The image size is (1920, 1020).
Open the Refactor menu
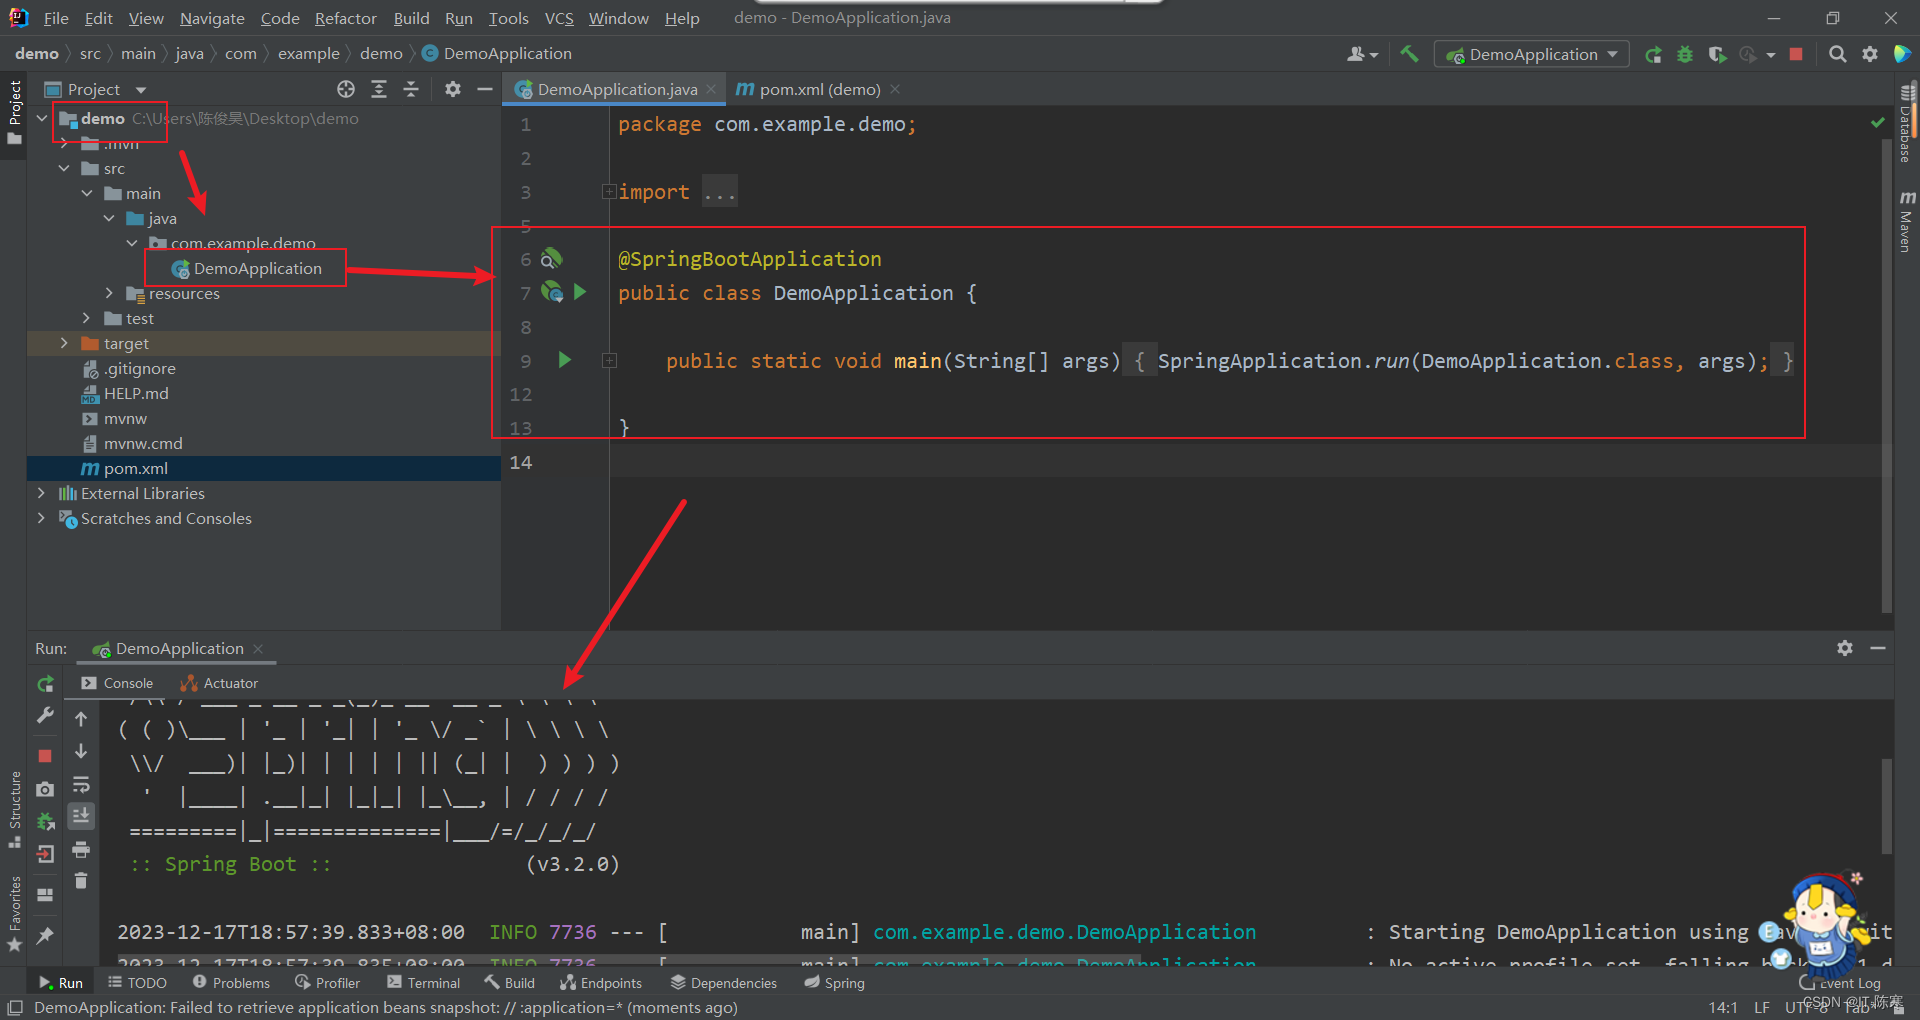[345, 18]
